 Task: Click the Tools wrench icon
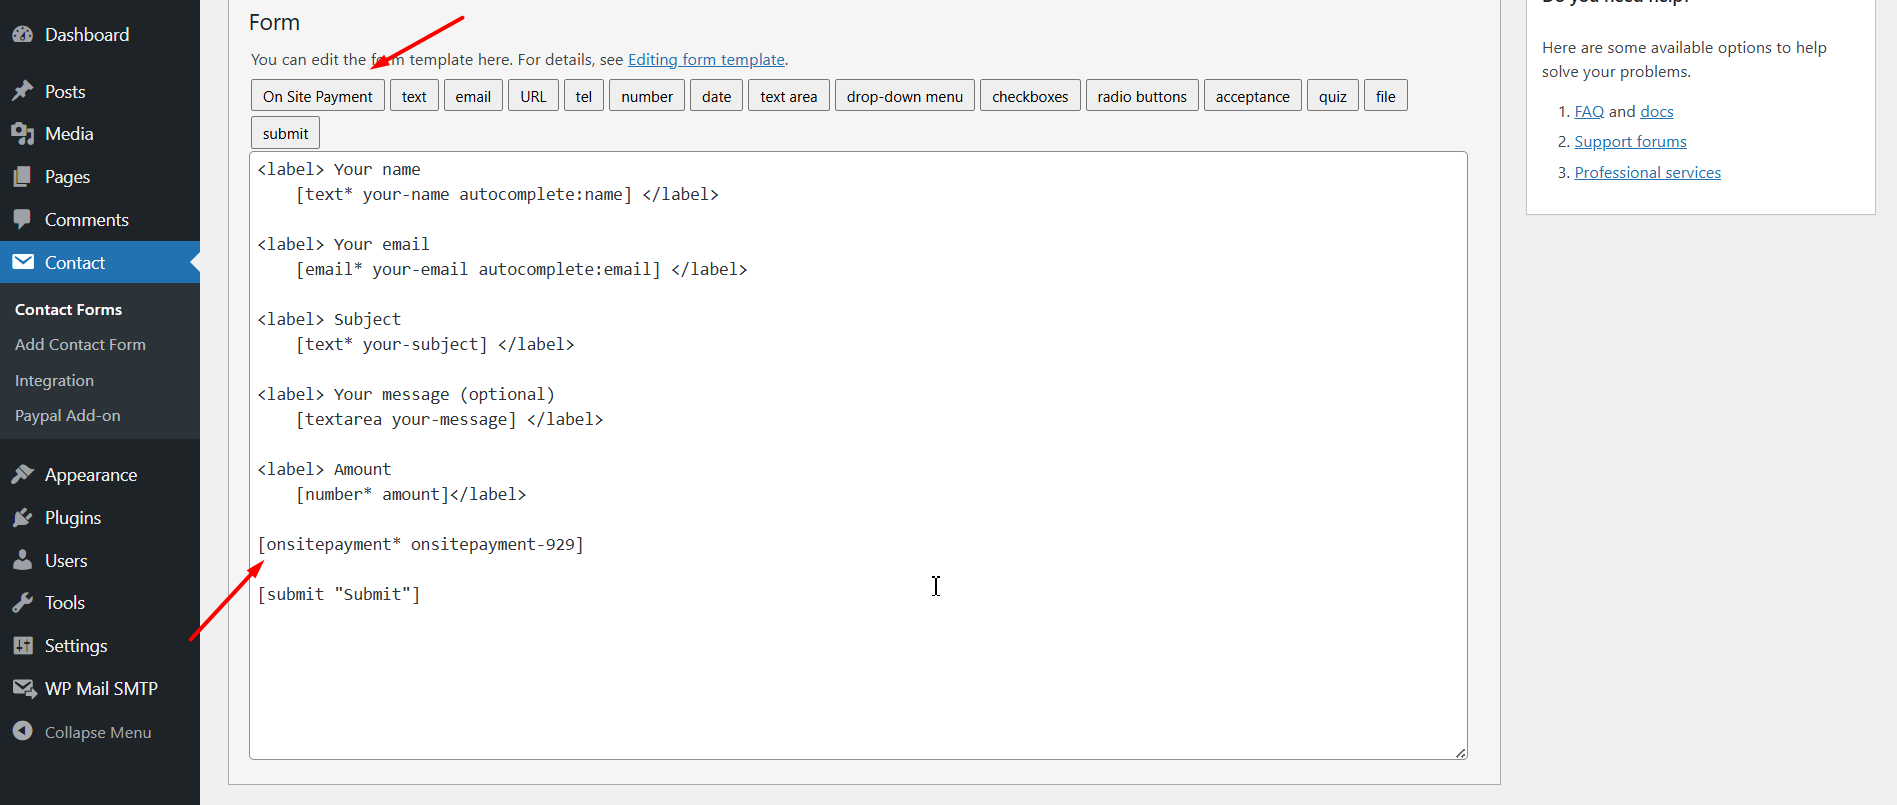(23, 602)
